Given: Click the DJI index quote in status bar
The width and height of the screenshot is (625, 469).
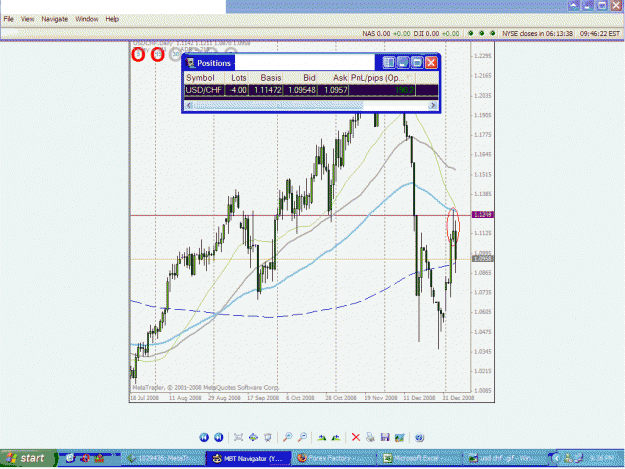Looking at the screenshot, I should (436, 33).
